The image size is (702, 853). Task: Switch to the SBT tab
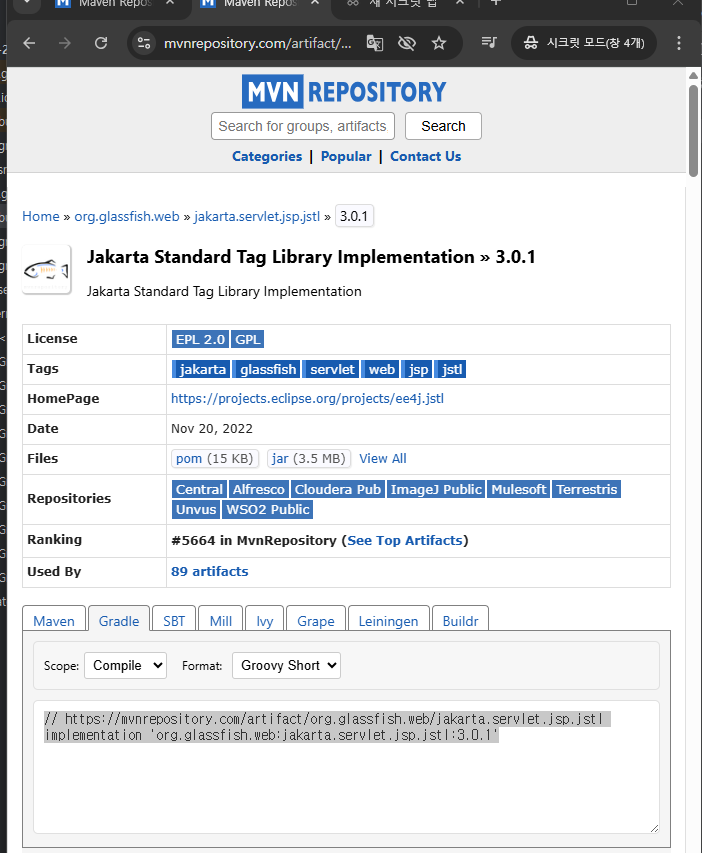(174, 619)
